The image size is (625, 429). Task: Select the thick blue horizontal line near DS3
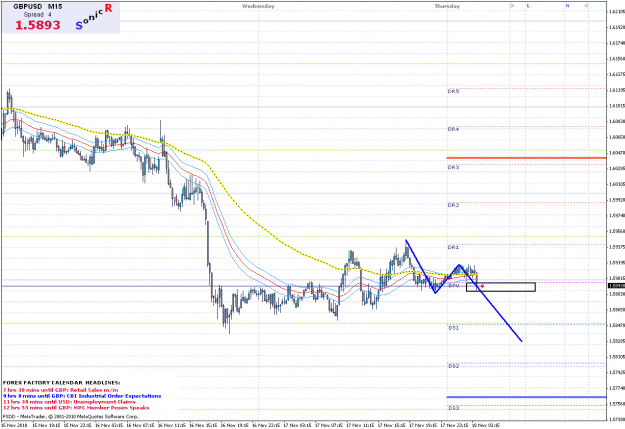tap(526, 397)
